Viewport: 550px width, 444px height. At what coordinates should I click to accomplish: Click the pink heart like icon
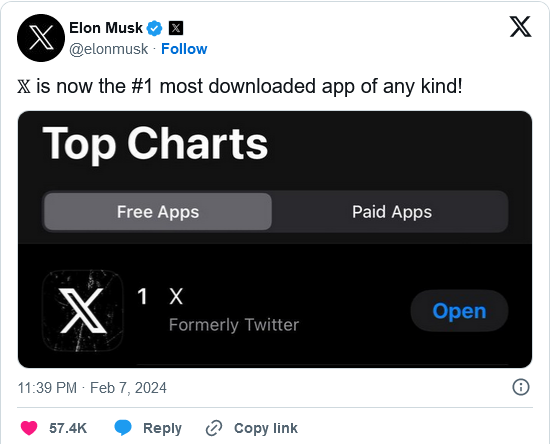[29, 428]
